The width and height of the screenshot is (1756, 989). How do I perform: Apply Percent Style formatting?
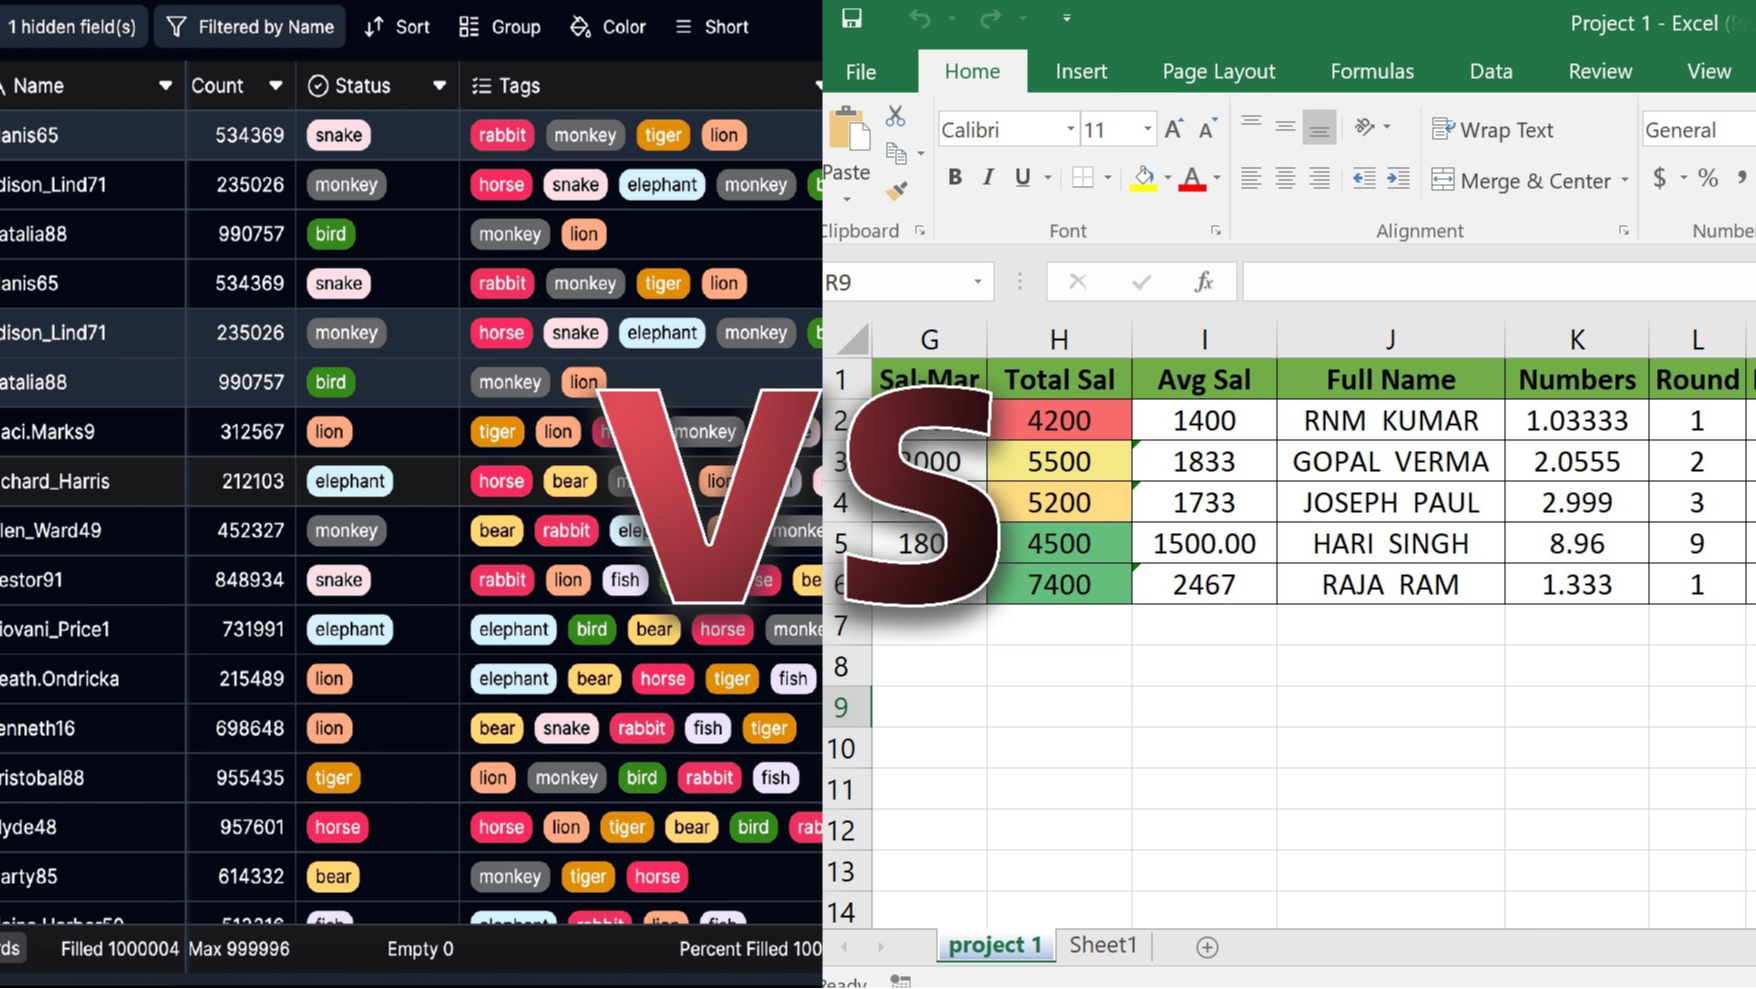click(1708, 177)
